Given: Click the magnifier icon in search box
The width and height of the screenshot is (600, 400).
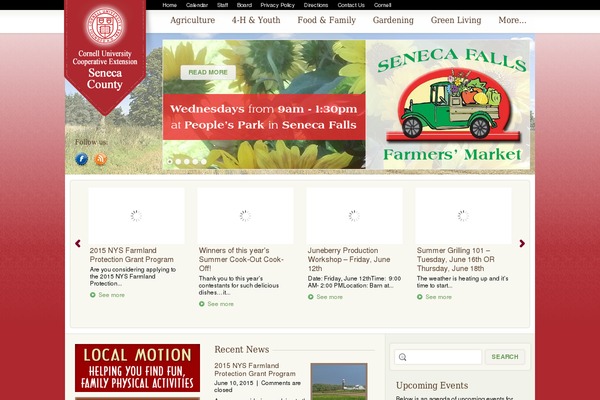Looking at the screenshot, I should [402, 357].
